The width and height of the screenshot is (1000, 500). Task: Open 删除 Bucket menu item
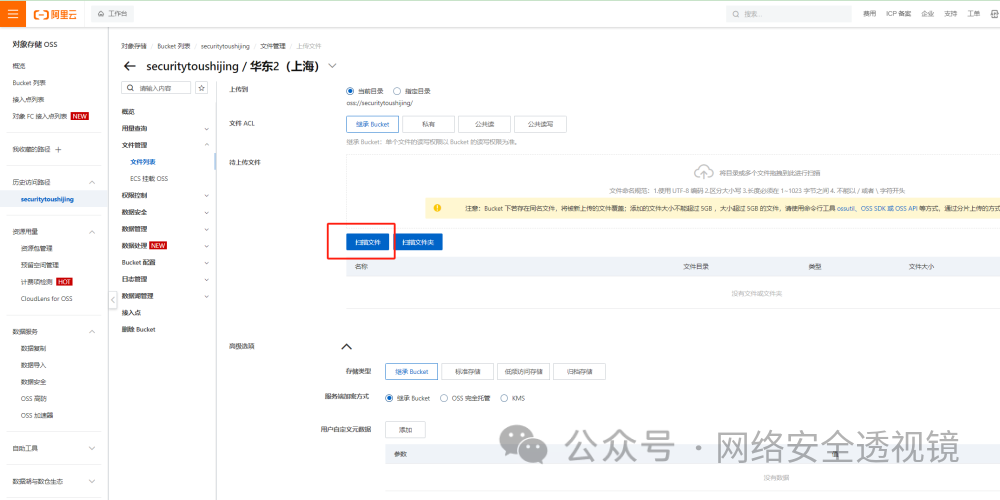coord(138,330)
